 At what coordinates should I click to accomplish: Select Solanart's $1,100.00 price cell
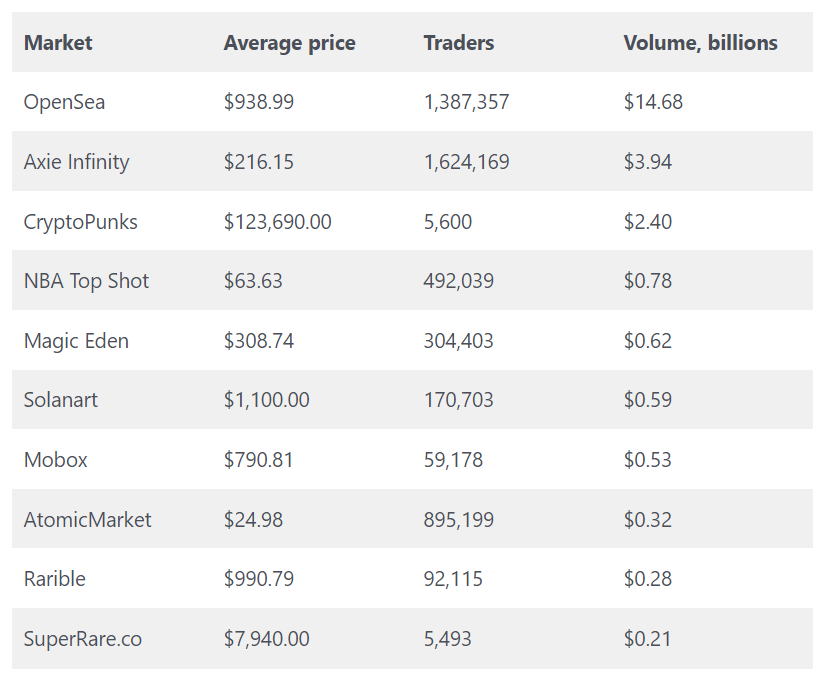click(x=266, y=400)
